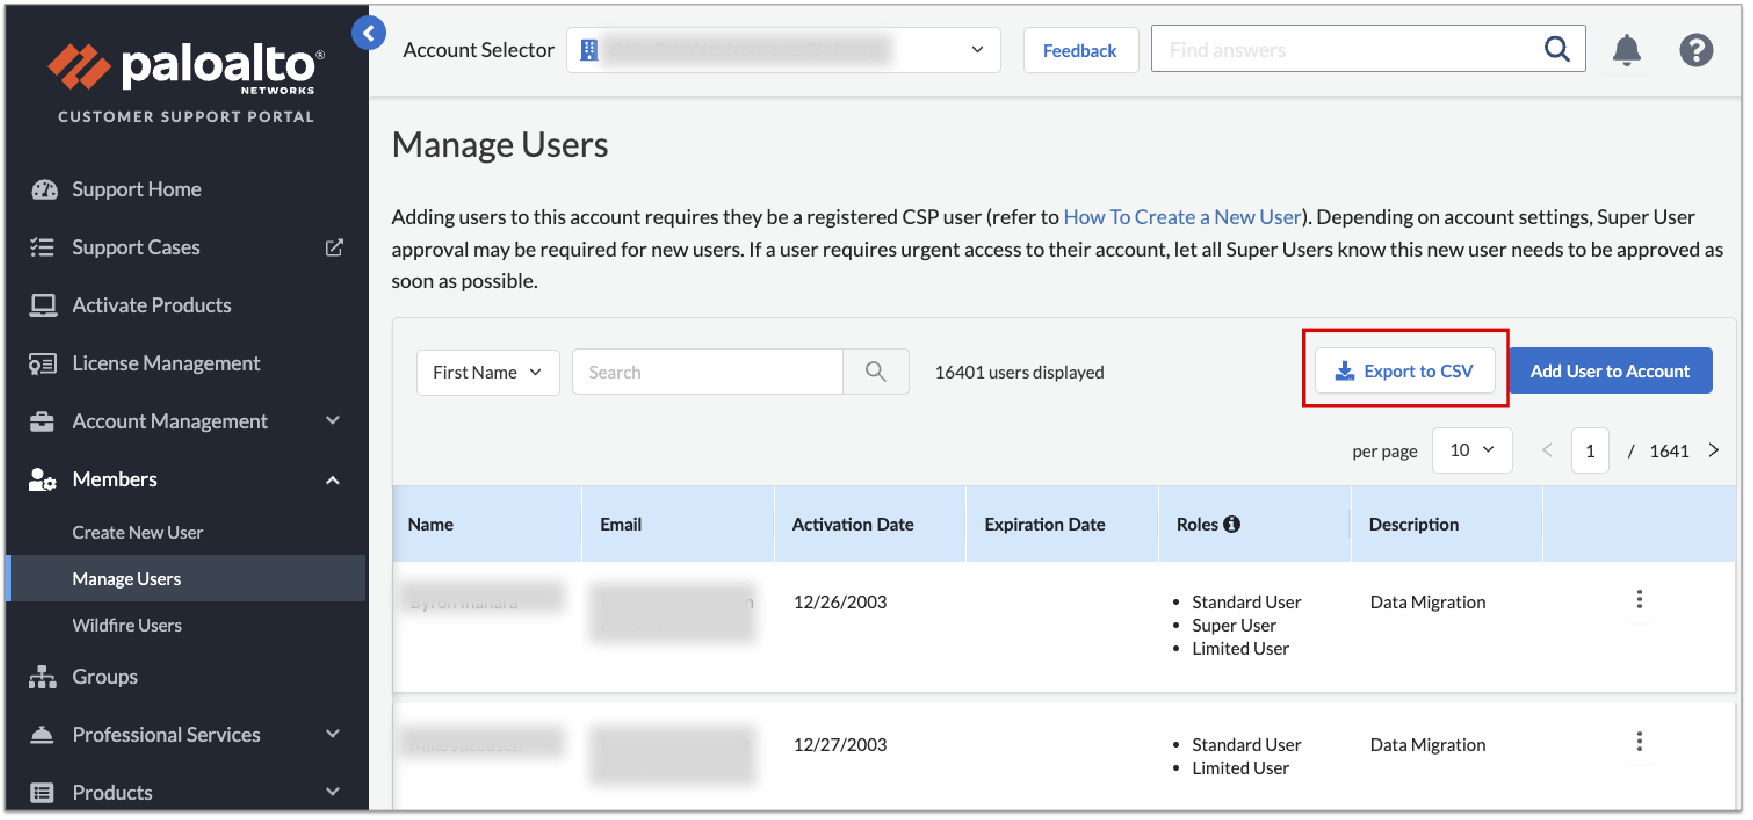Click Add User to Account button
This screenshot has height=820, width=1753.
pyautogui.click(x=1609, y=371)
